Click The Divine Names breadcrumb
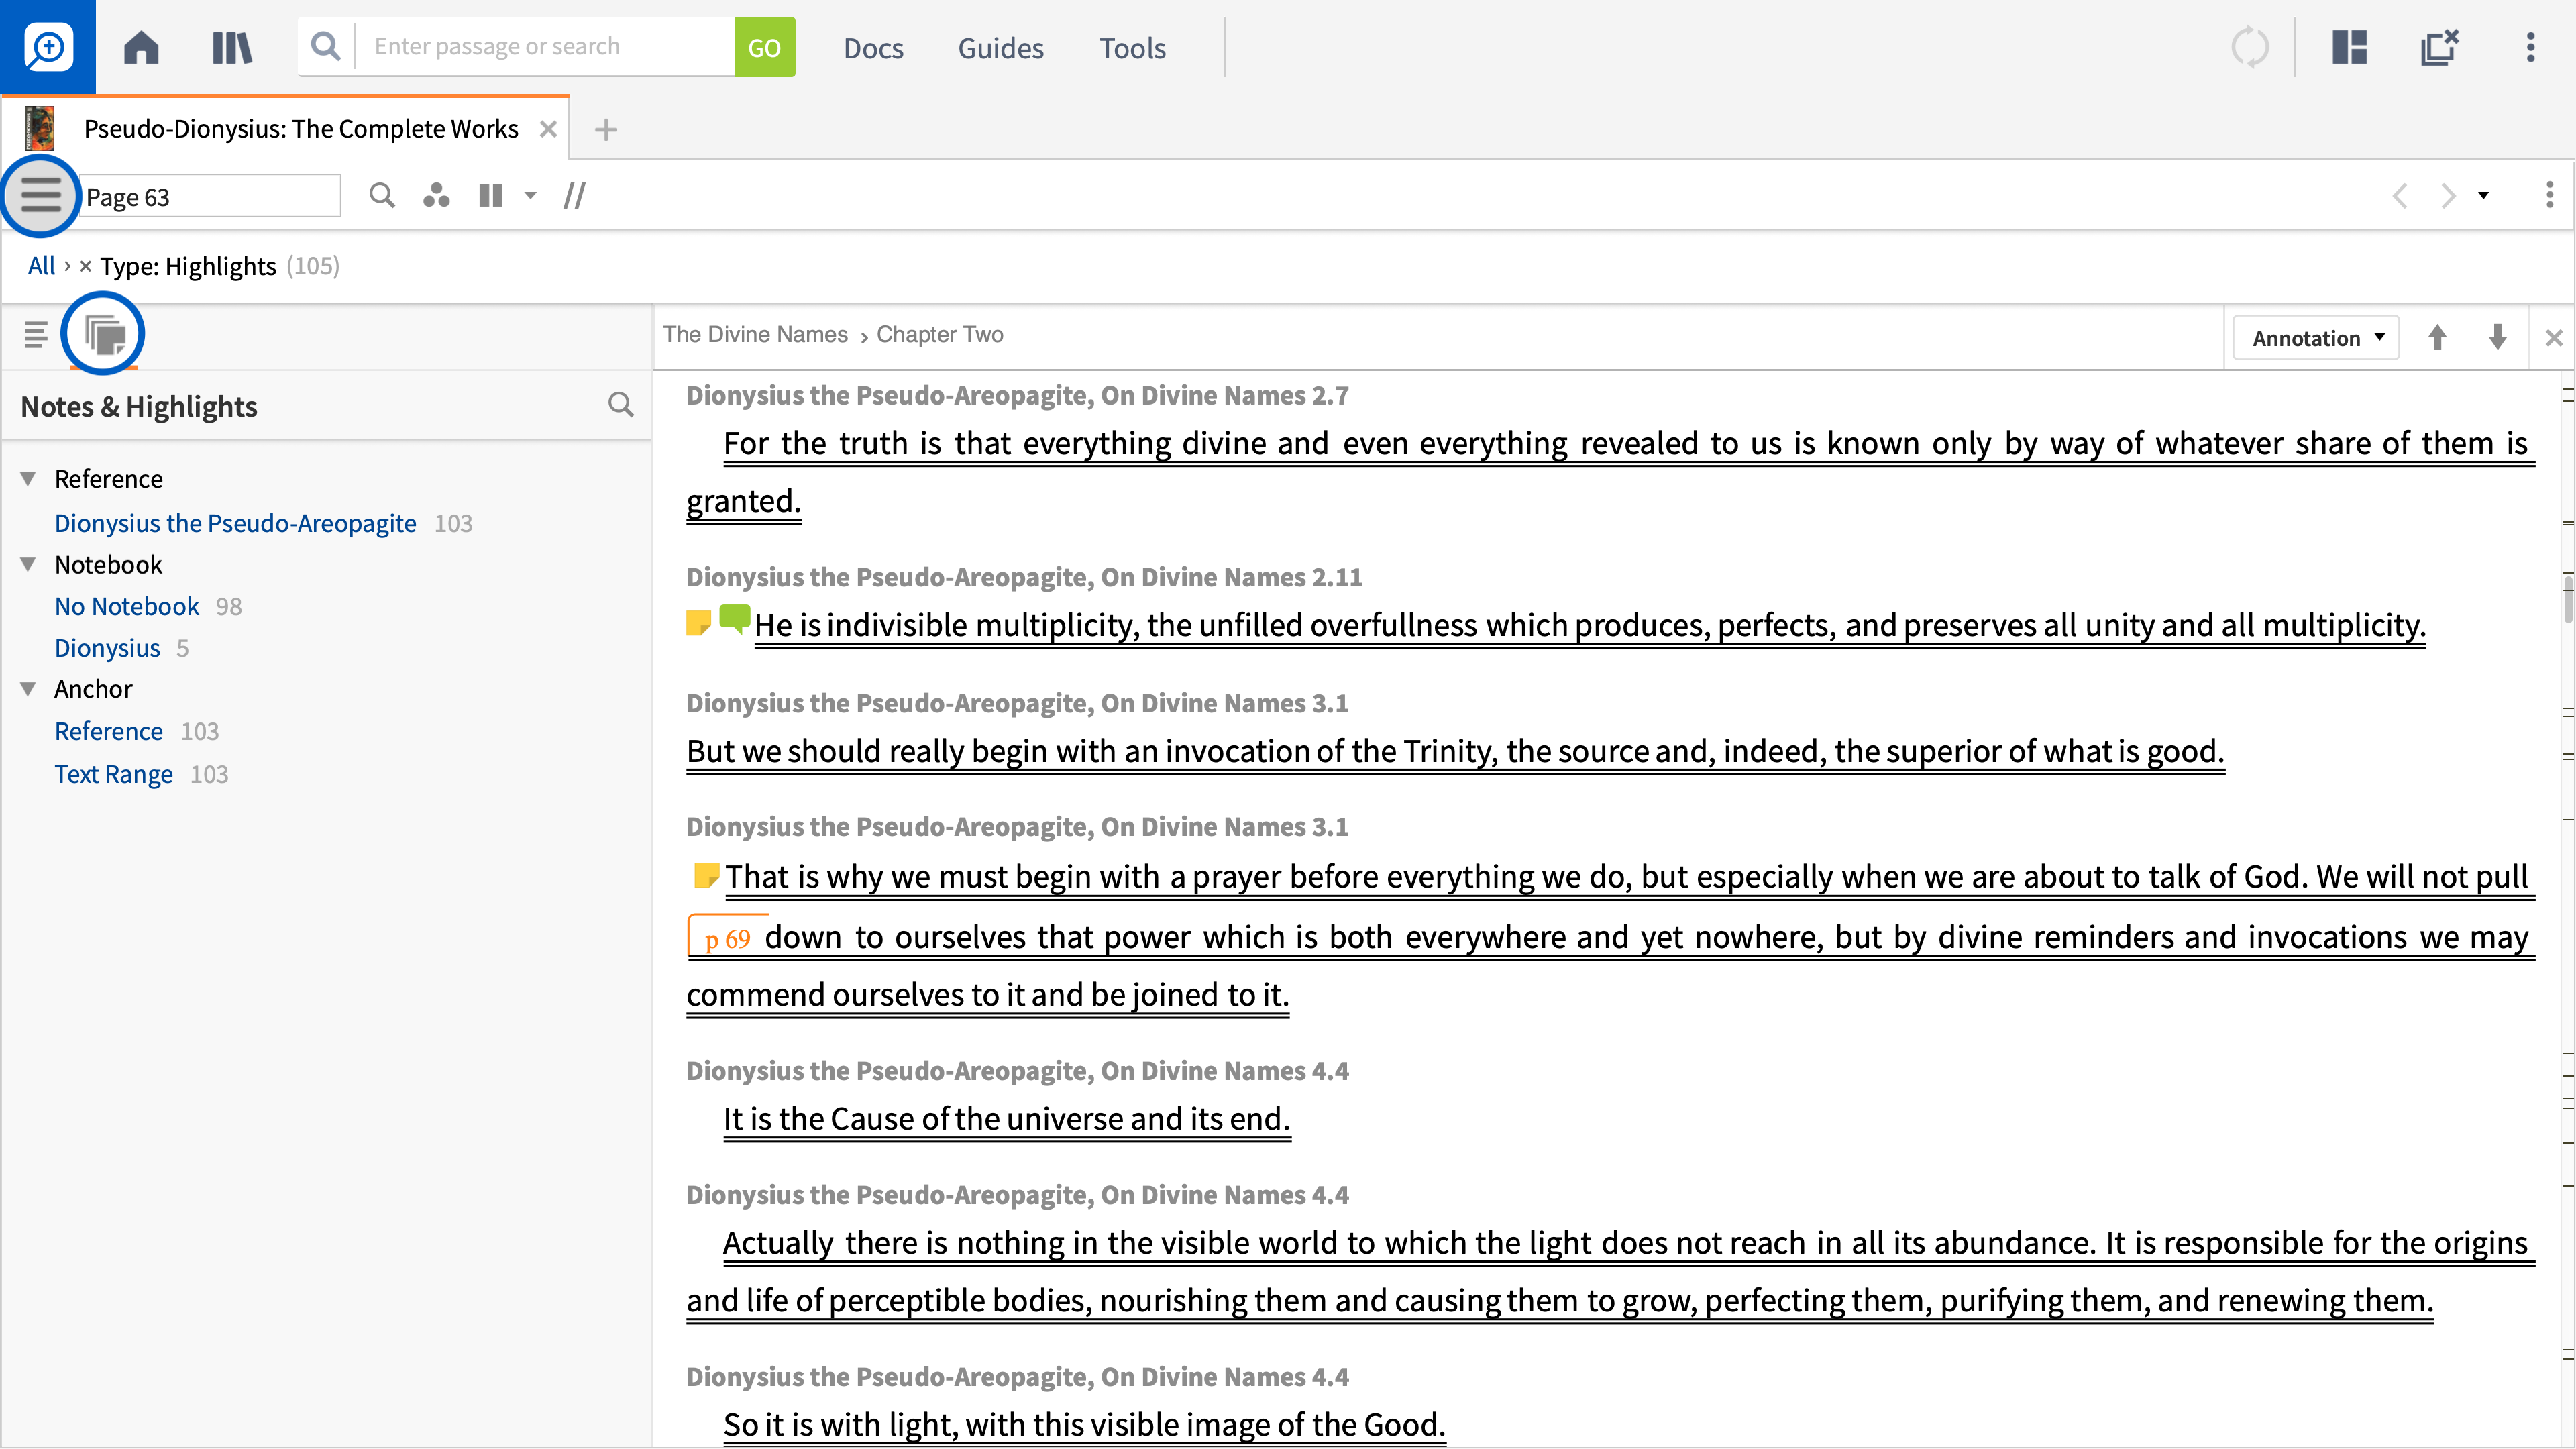2576x1449 pixels. tap(755, 334)
